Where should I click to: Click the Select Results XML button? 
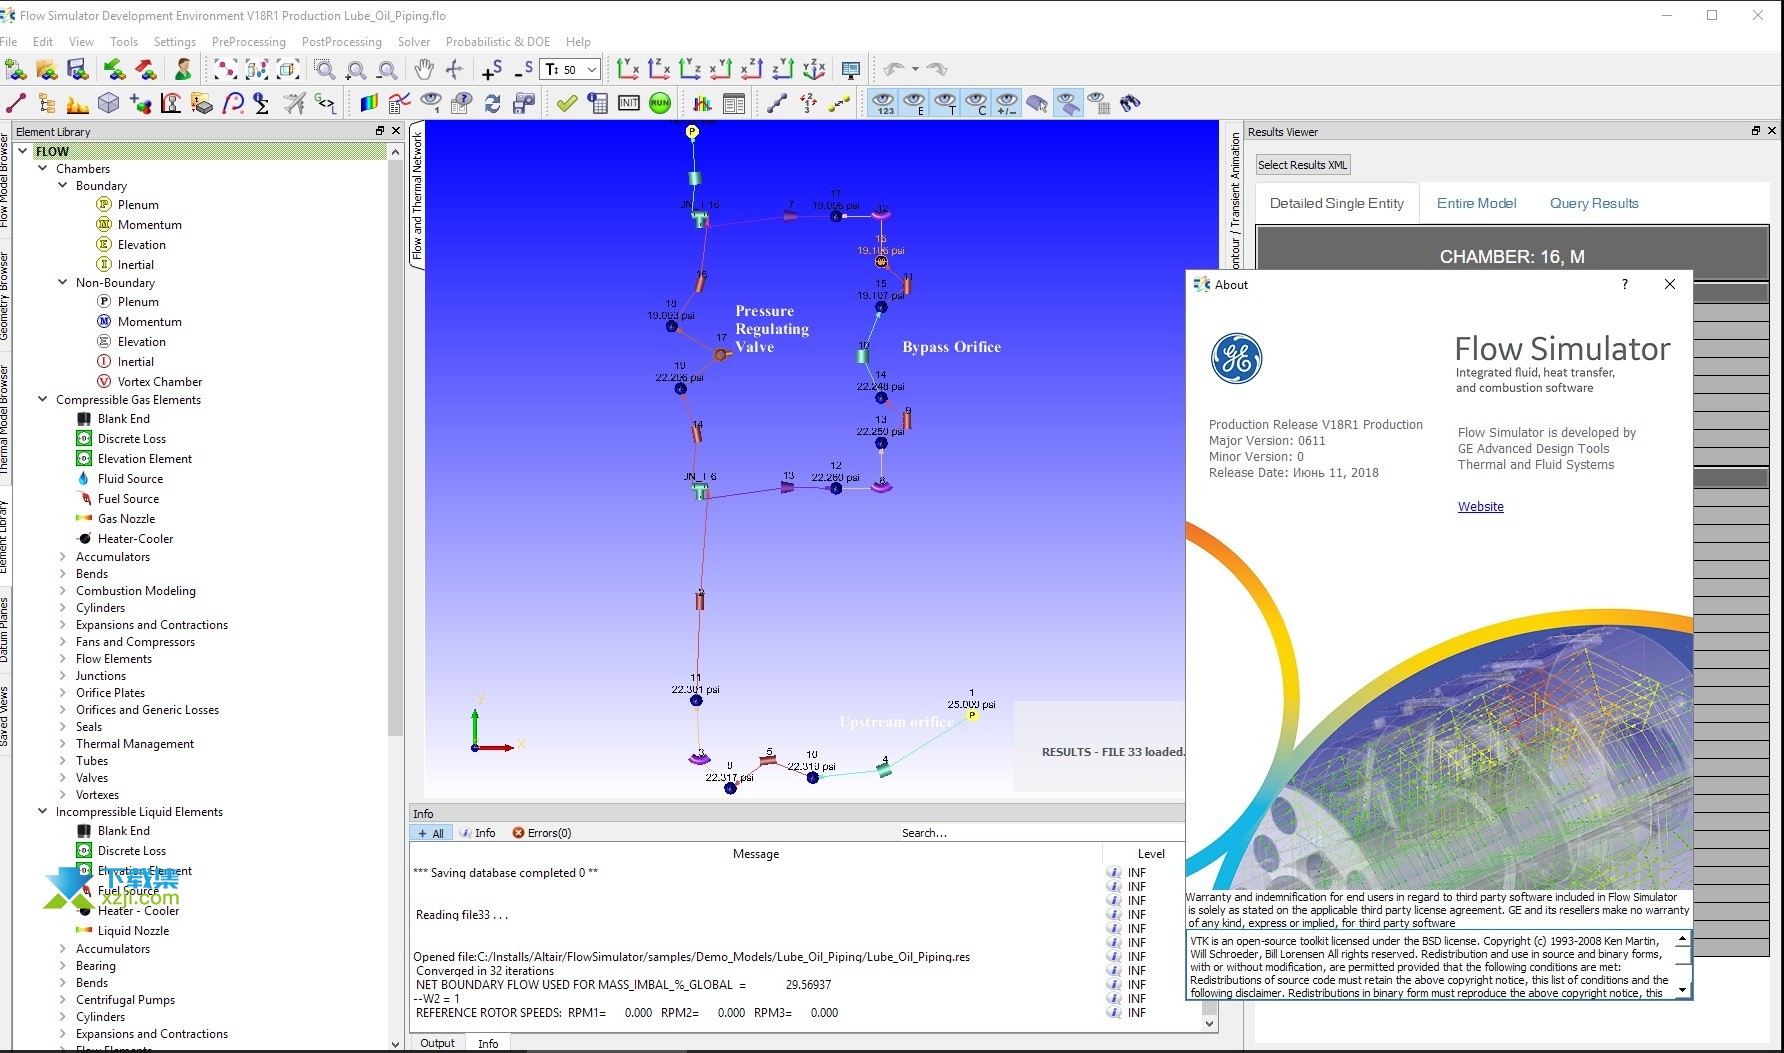1302,165
